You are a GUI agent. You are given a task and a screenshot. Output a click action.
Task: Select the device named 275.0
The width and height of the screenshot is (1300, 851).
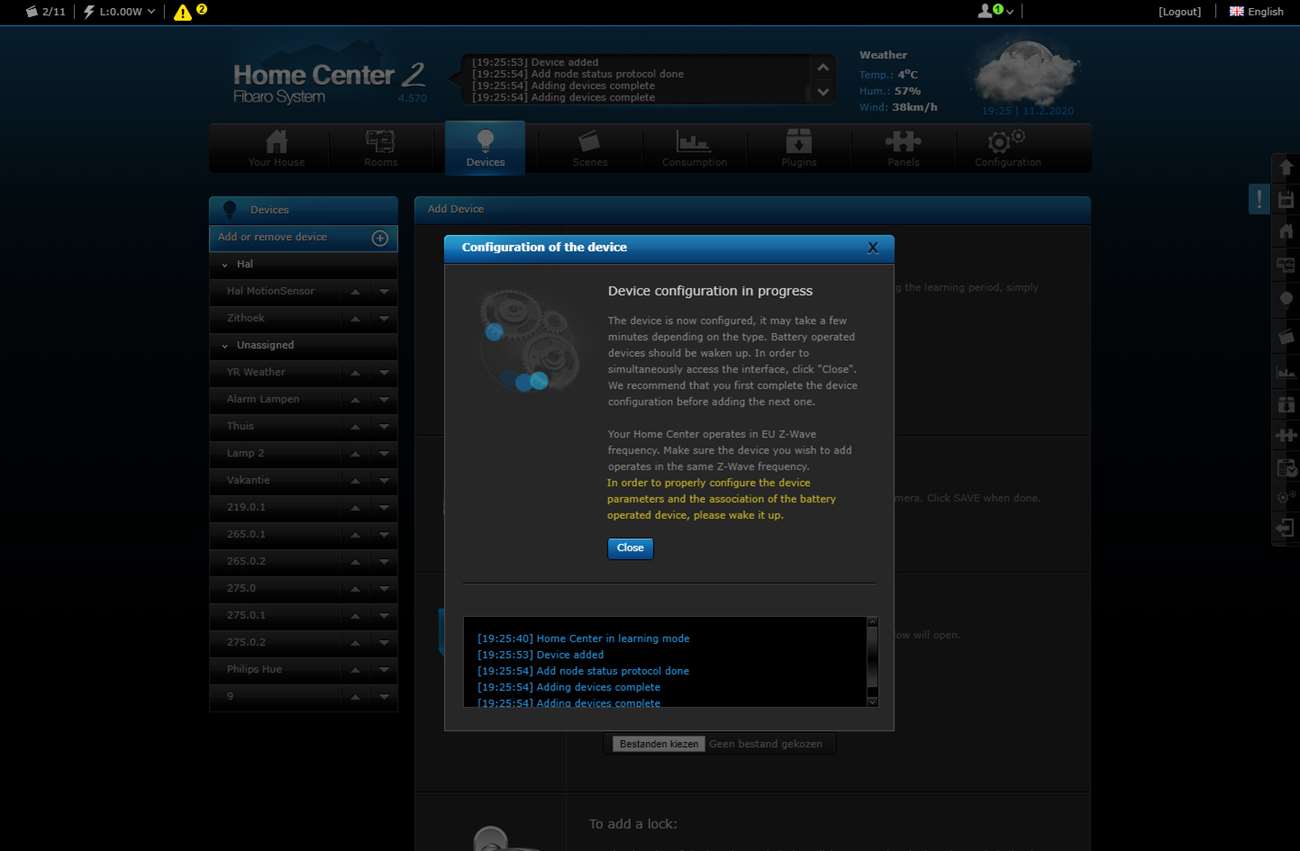(241, 588)
